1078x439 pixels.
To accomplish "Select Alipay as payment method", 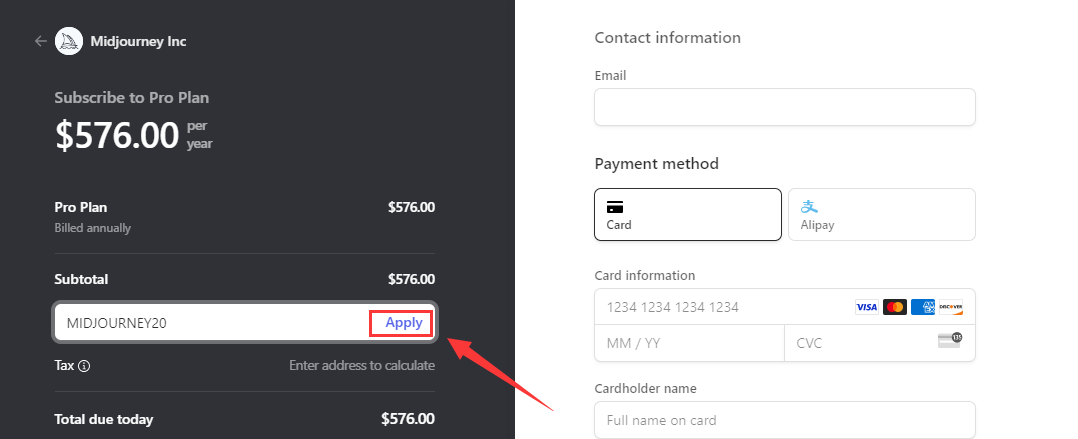I will [881, 214].
